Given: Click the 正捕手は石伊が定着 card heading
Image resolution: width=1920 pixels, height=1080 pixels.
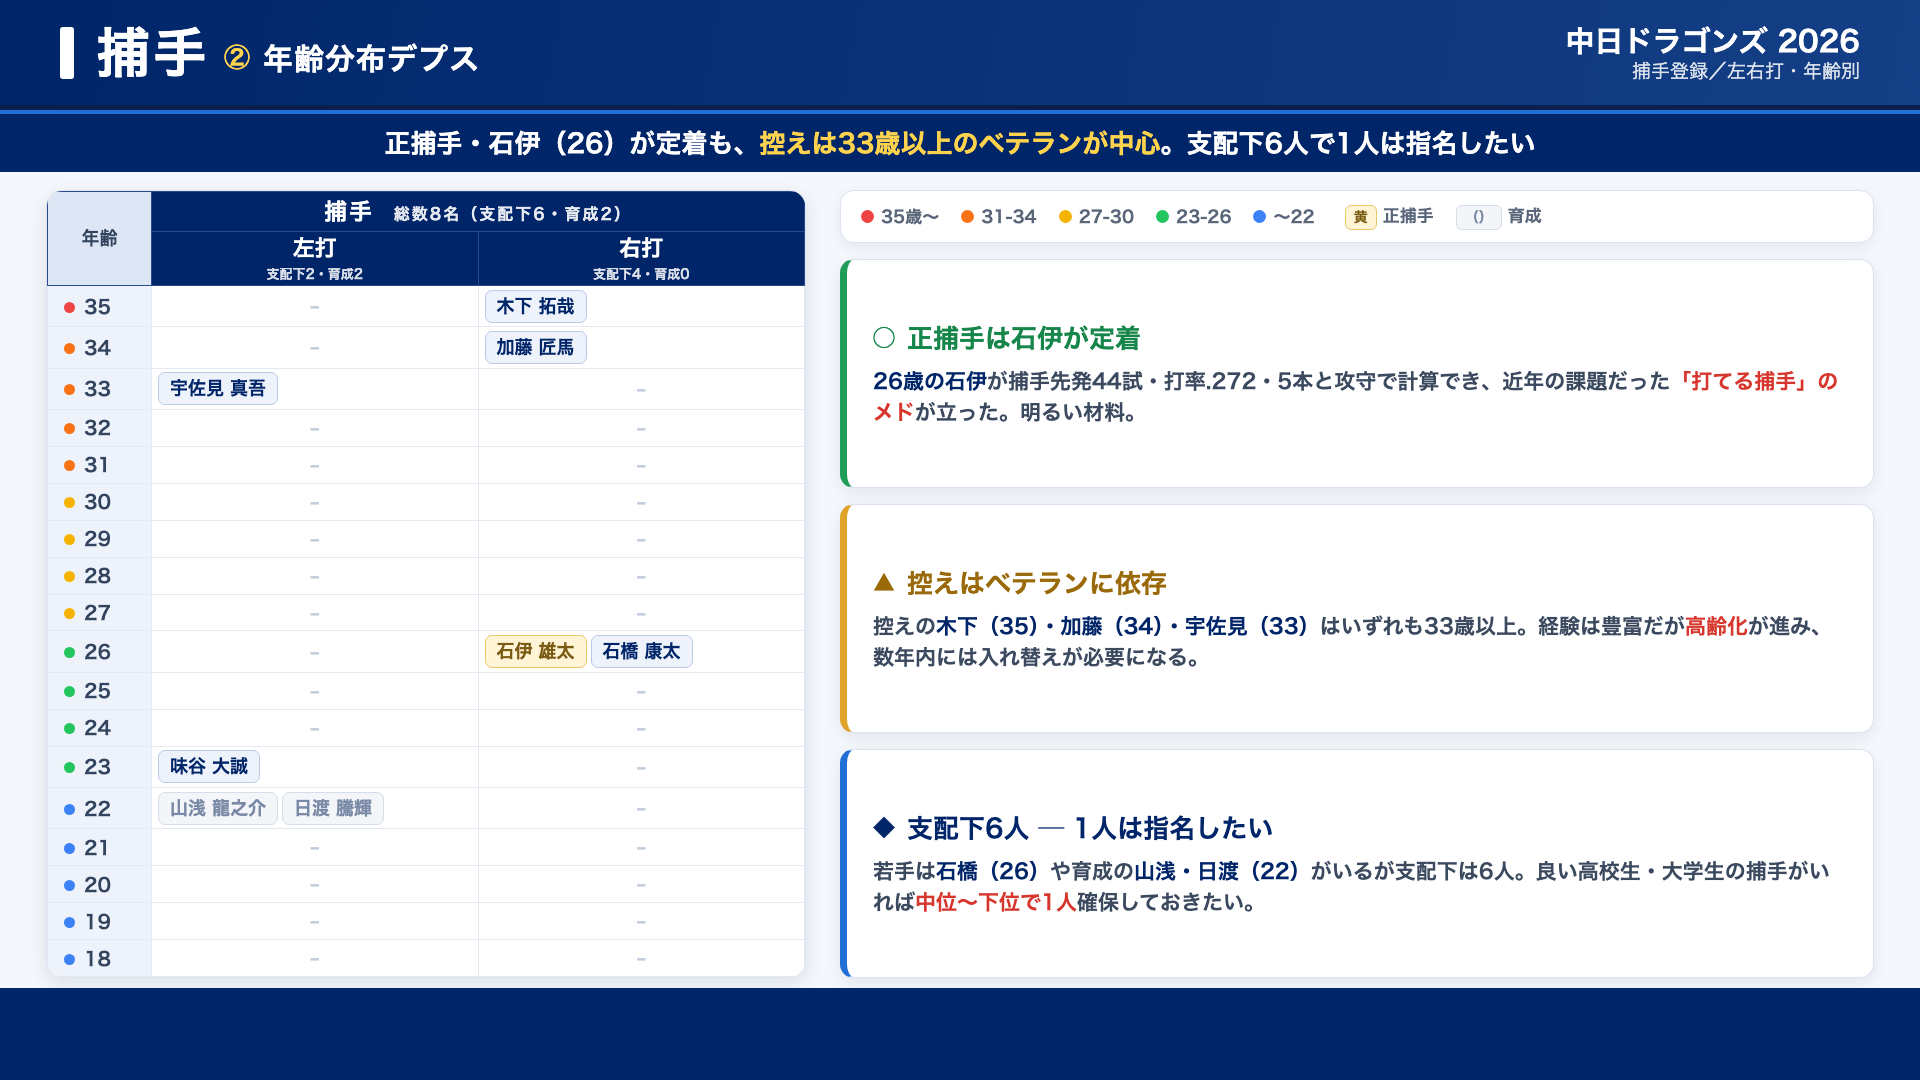Looking at the screenshot, I should (x=1023, y=338).
